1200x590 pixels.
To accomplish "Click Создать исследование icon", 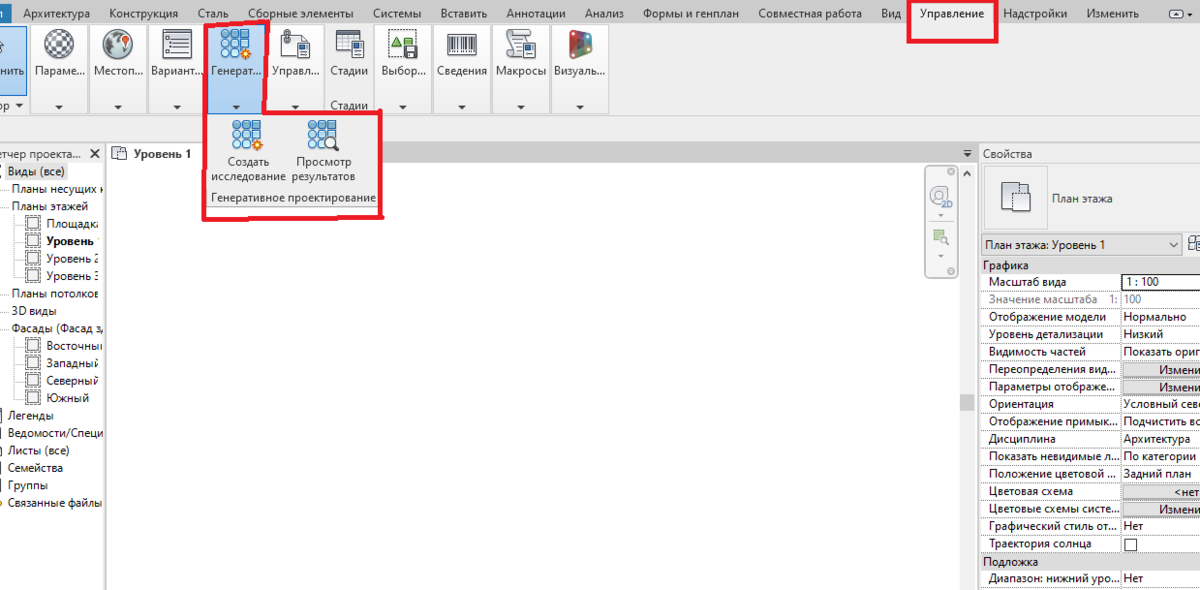I will tap(247, 135).
